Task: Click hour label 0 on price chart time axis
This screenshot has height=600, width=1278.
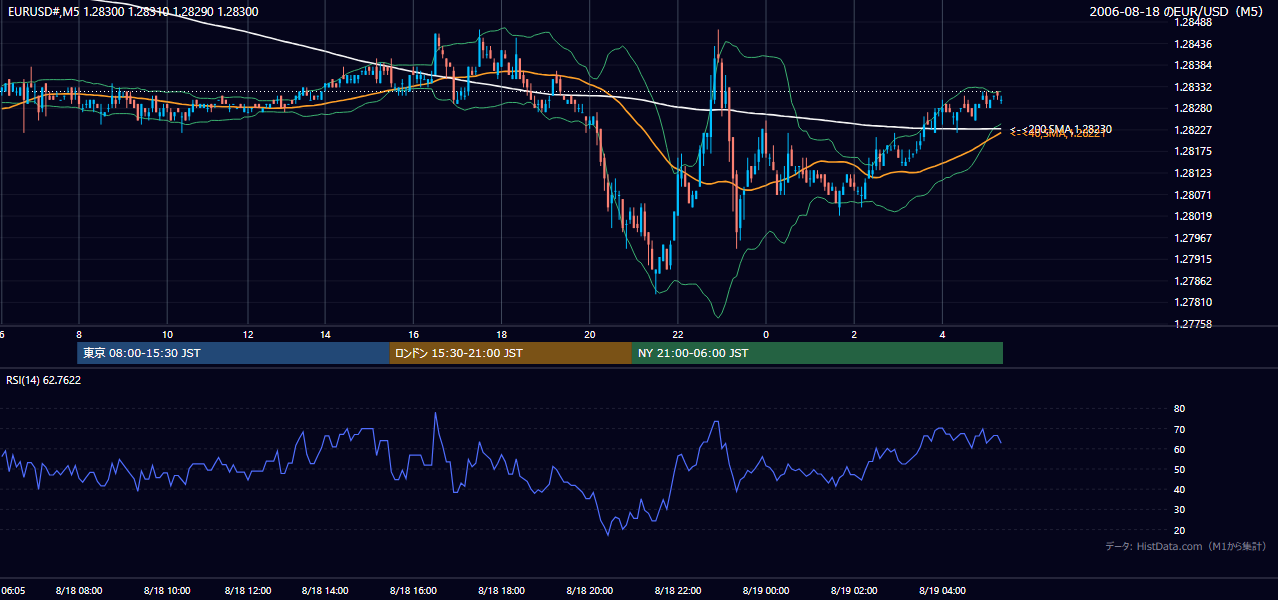Action: 766,334
